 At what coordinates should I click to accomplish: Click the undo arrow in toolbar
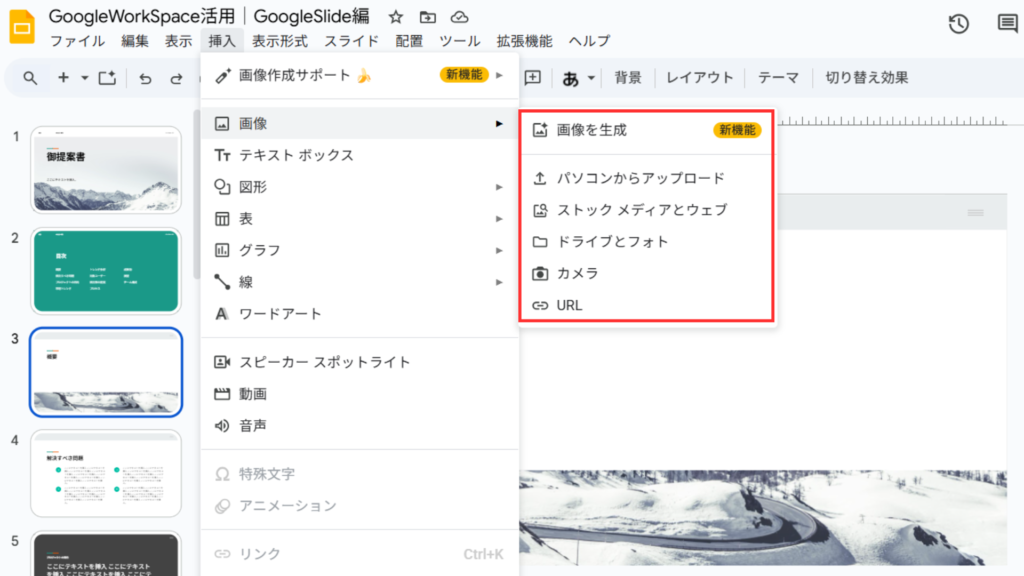145,78
